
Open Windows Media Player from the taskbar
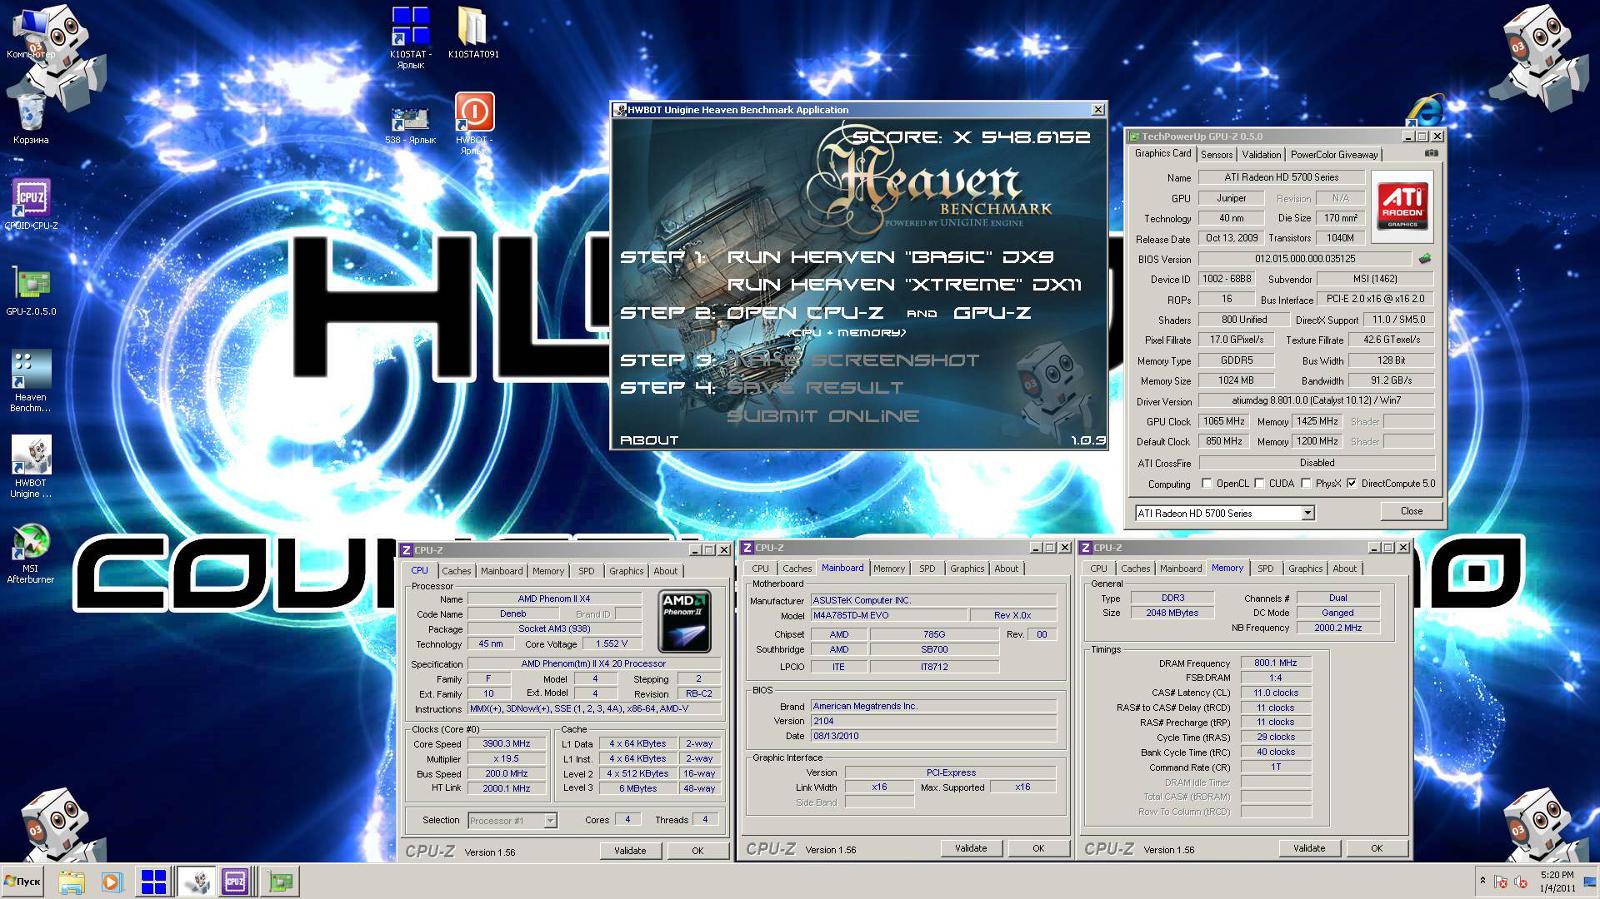point(111,881)
